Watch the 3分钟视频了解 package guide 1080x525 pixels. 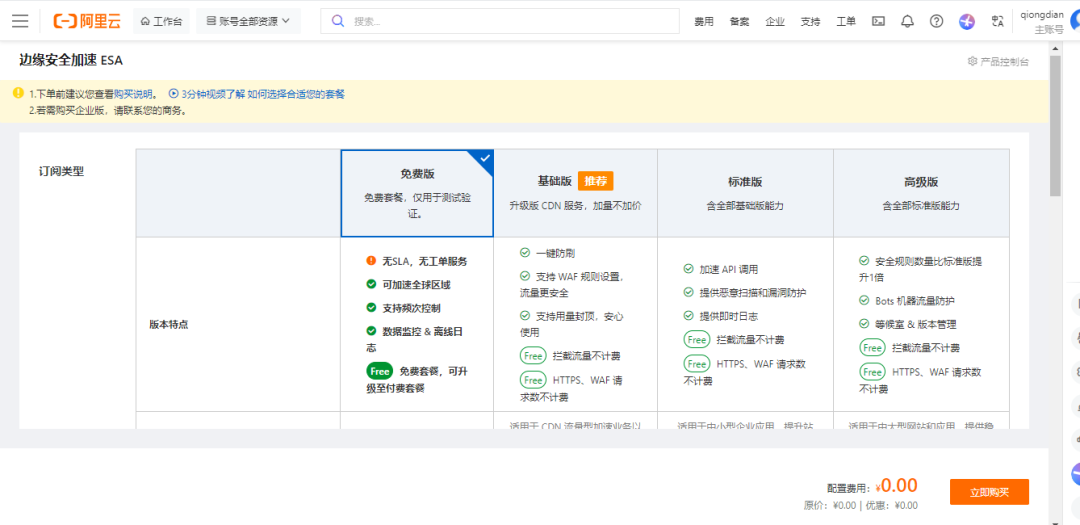(257, 94)
